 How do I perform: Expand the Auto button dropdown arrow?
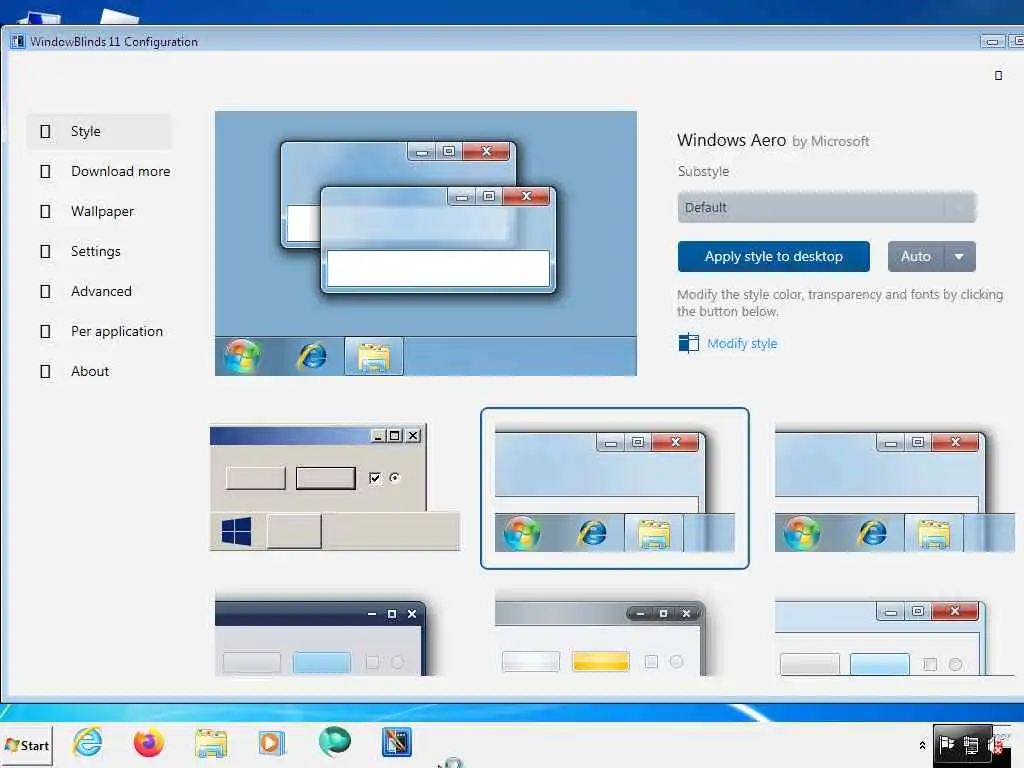click(959, 257)
